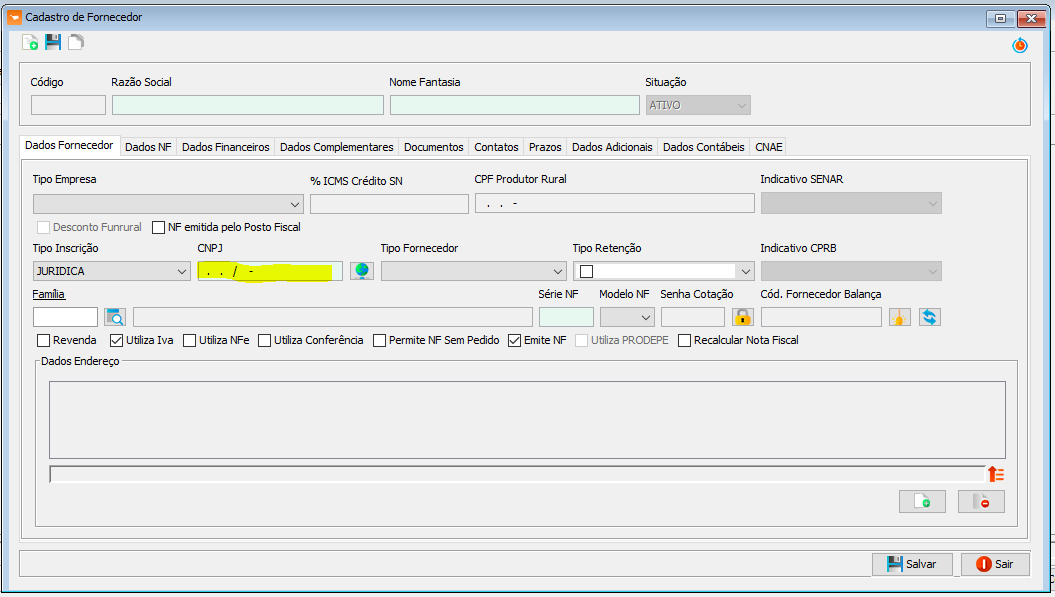Enable the Revenda checkbox
This screenshot has height=597, width=1055.
click(43, 340)
